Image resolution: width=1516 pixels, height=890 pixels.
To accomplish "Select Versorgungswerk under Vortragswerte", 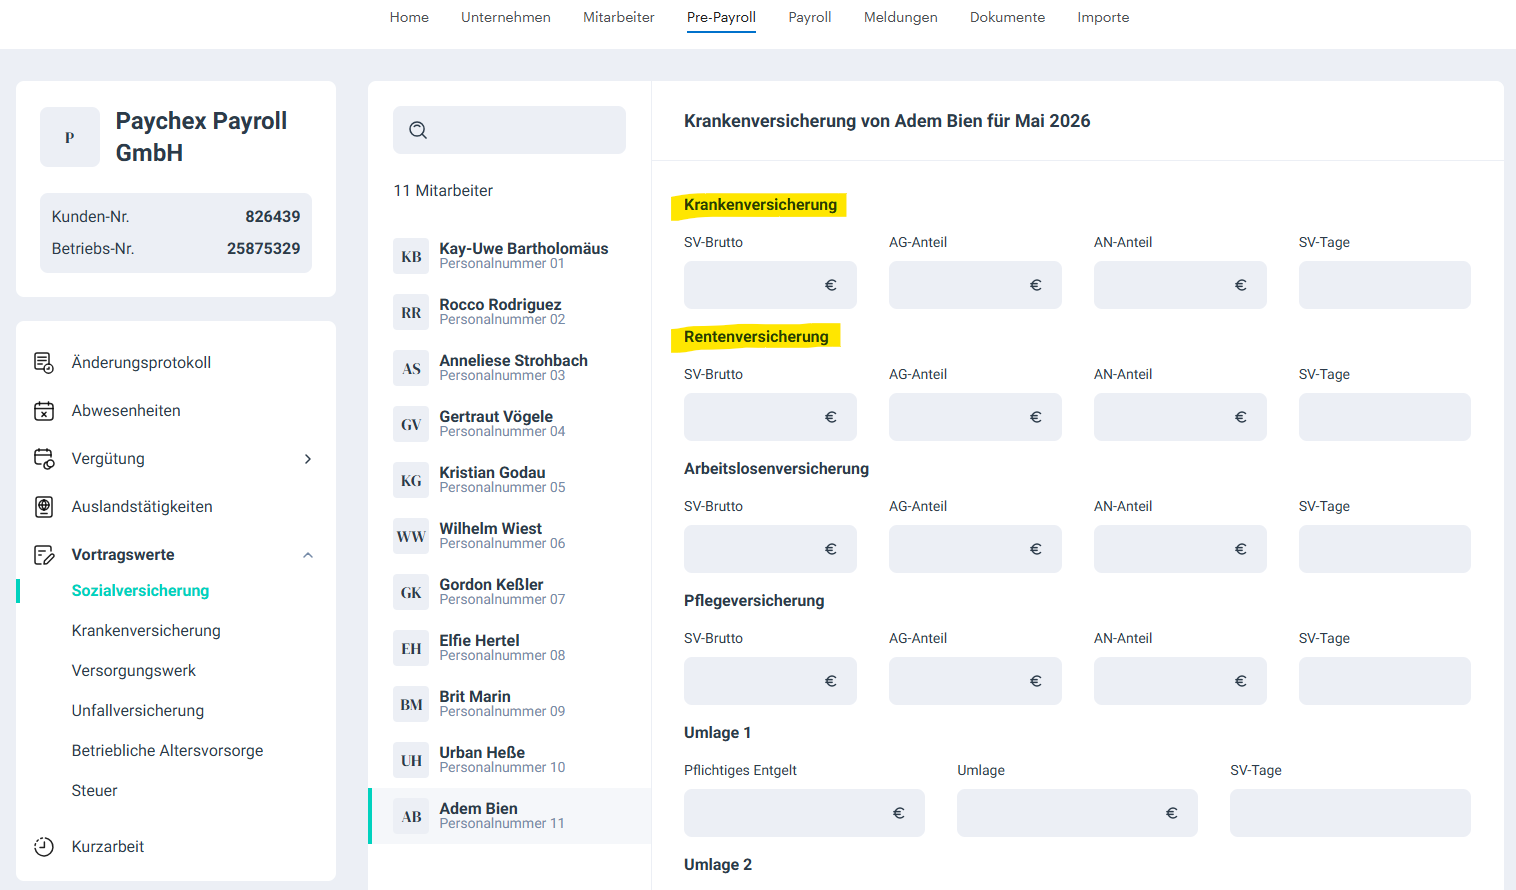I will [x=134, y=670].
